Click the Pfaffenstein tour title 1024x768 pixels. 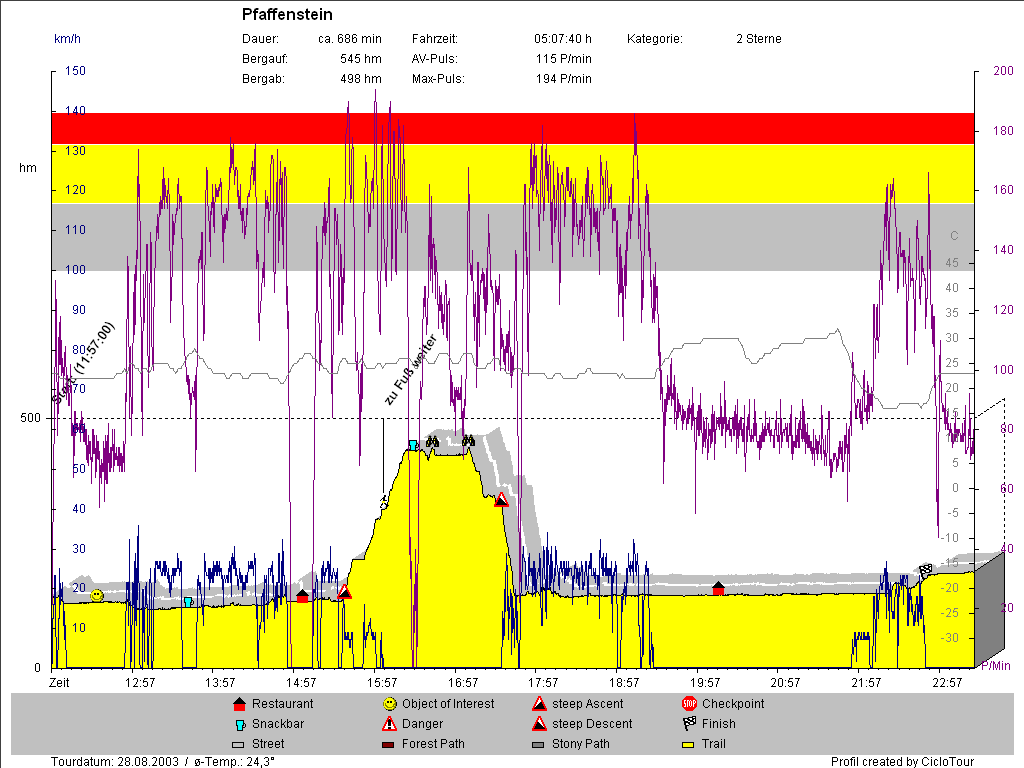click(287, 15)
